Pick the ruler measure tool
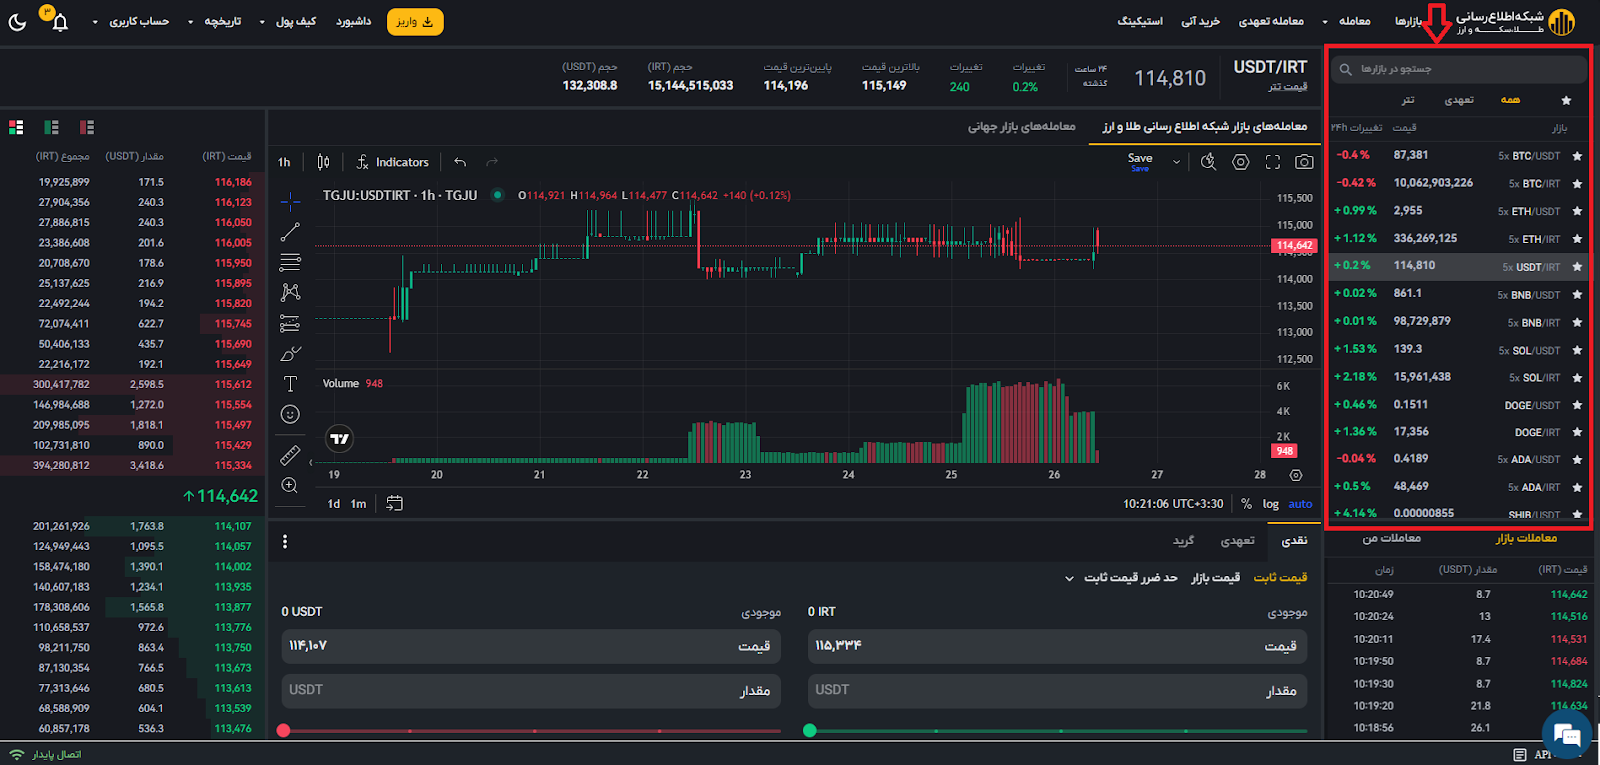 tap(290, 456)
